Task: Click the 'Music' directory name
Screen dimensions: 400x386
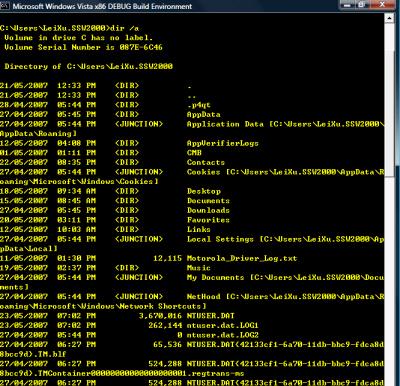Action: 199,268
